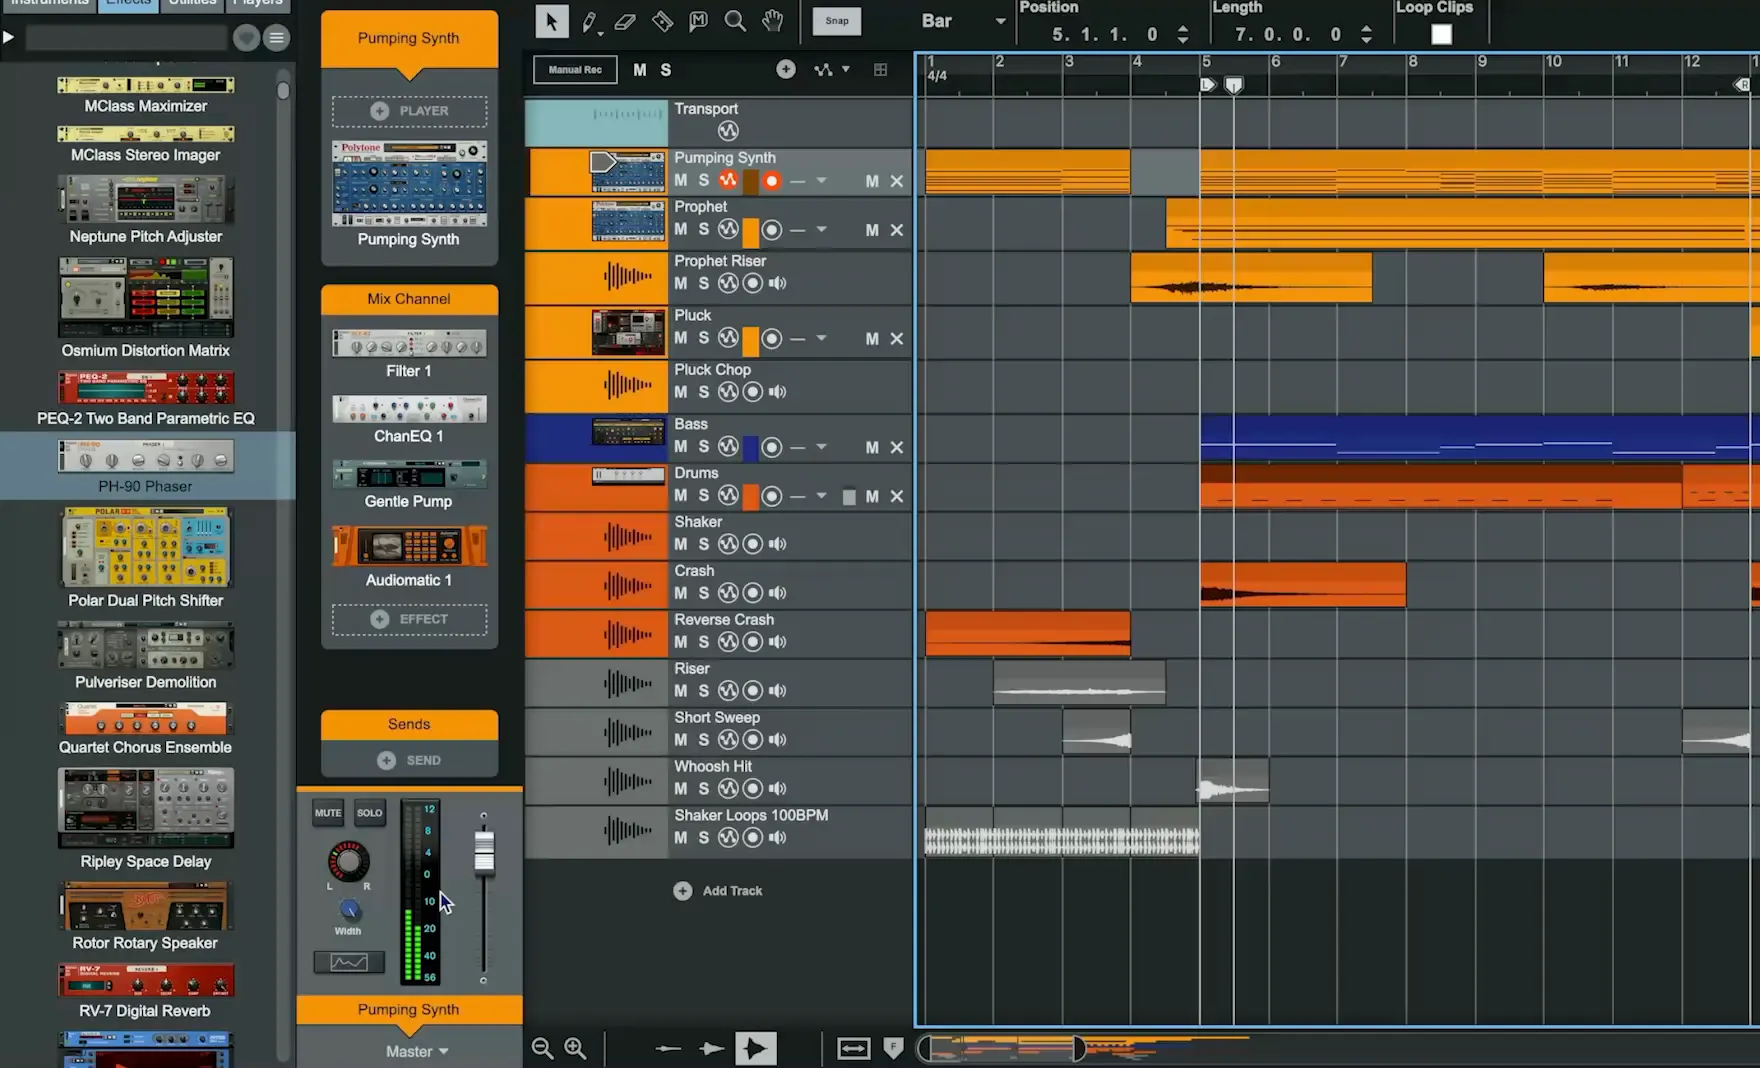1760x1068 pixels.
Task: Expand the Pumping Synth track lane dropdown
Action: point(821,181)
